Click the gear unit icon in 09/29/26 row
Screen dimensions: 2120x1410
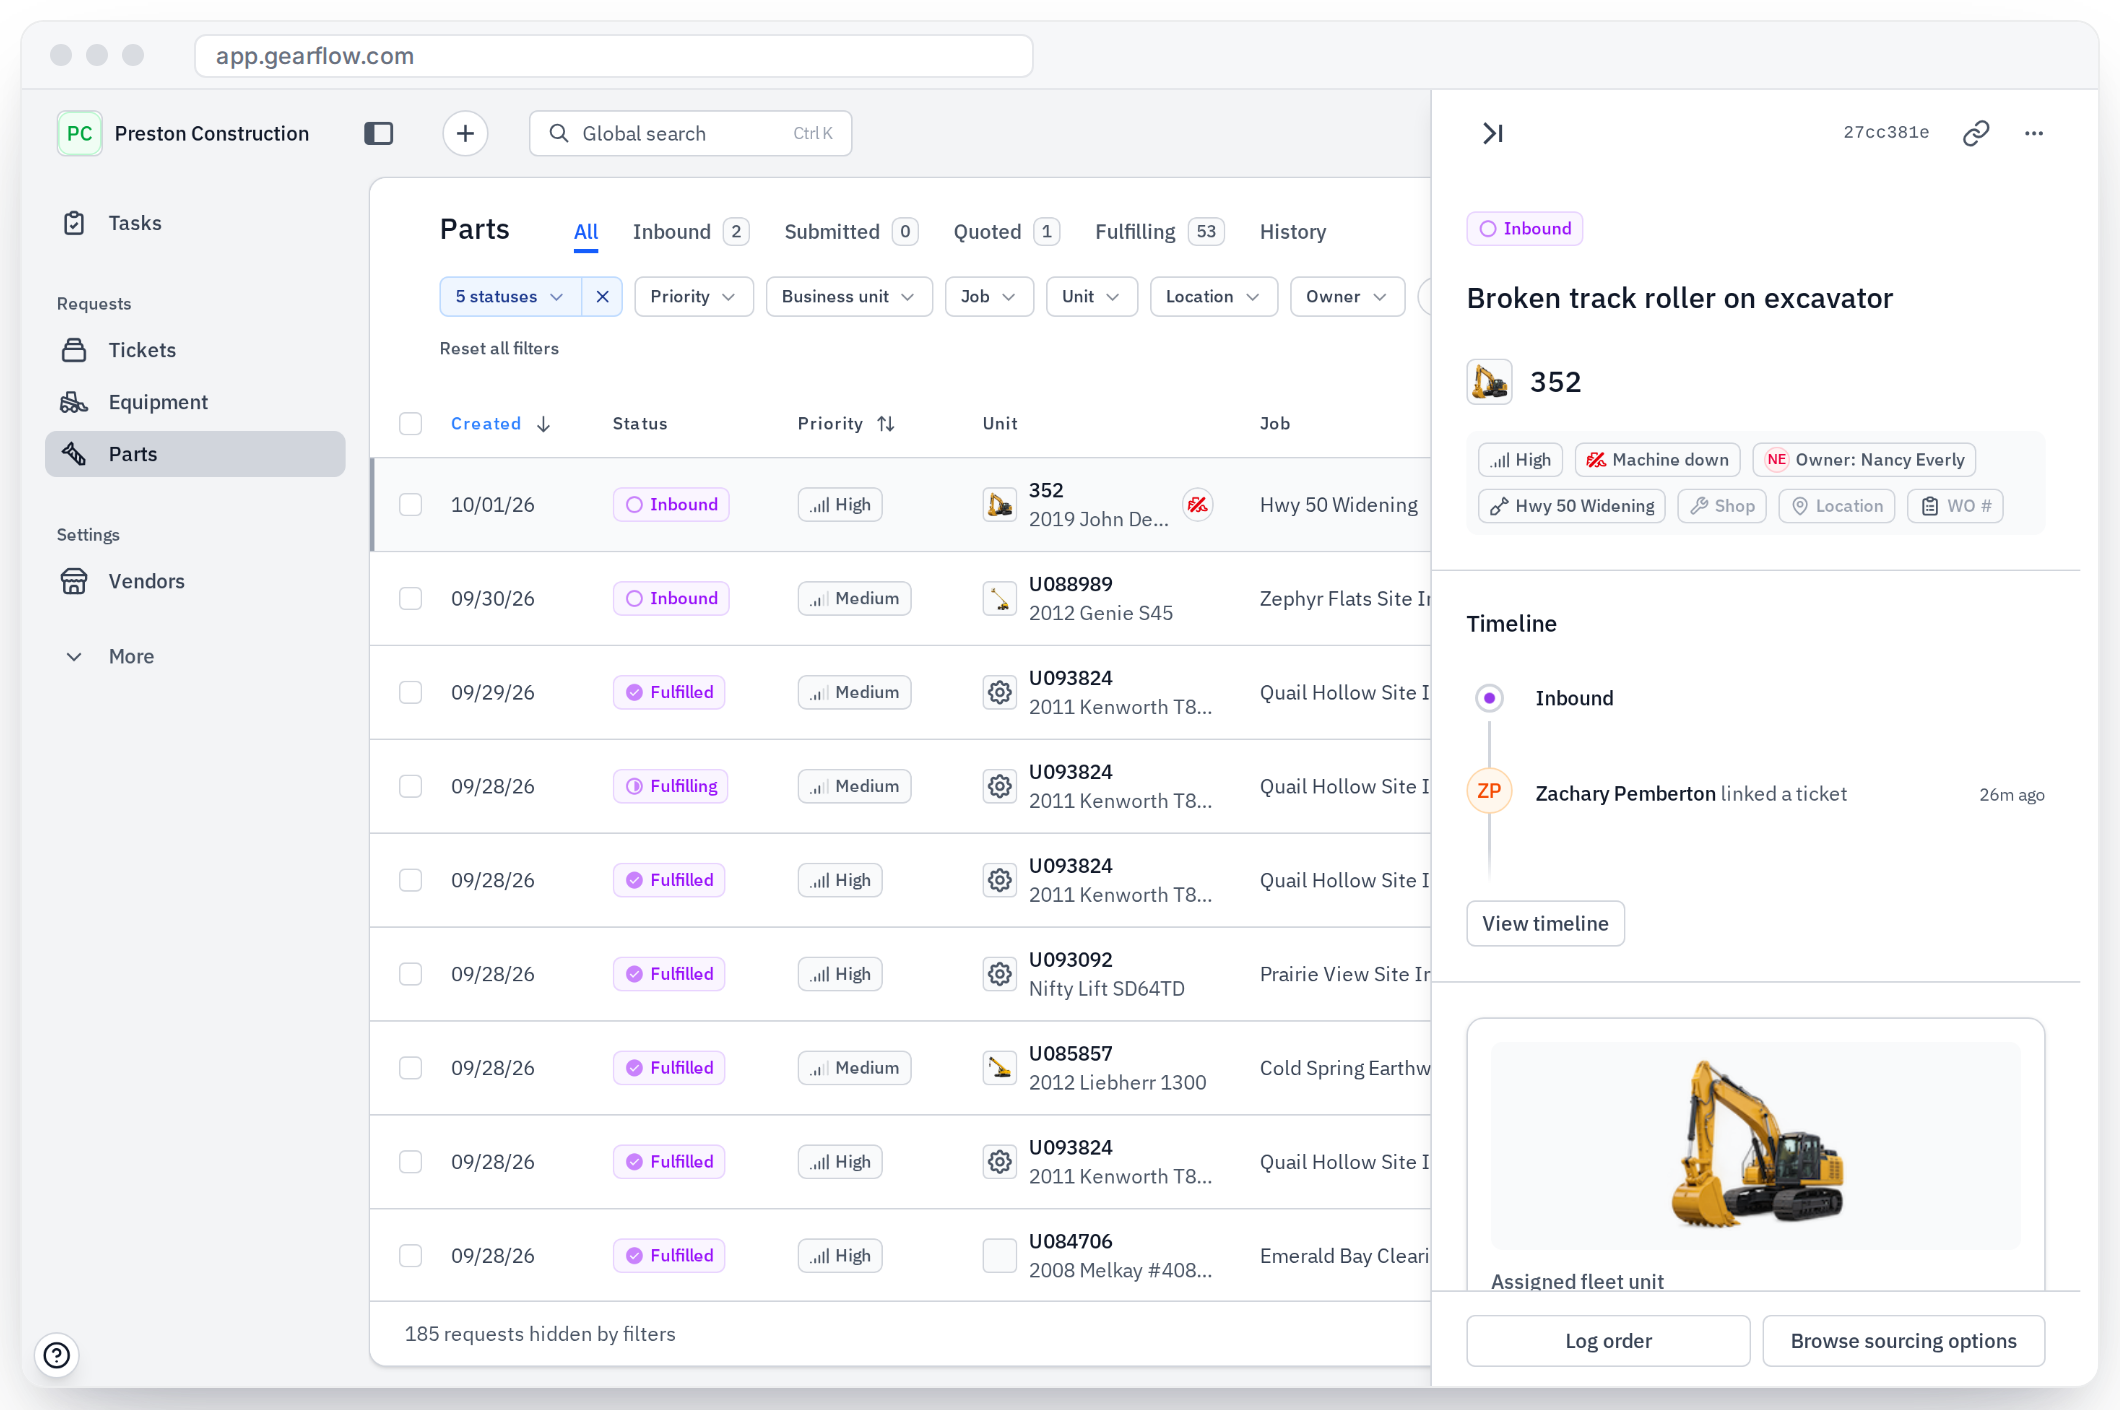pyautogui.click(x=999, y=692)
